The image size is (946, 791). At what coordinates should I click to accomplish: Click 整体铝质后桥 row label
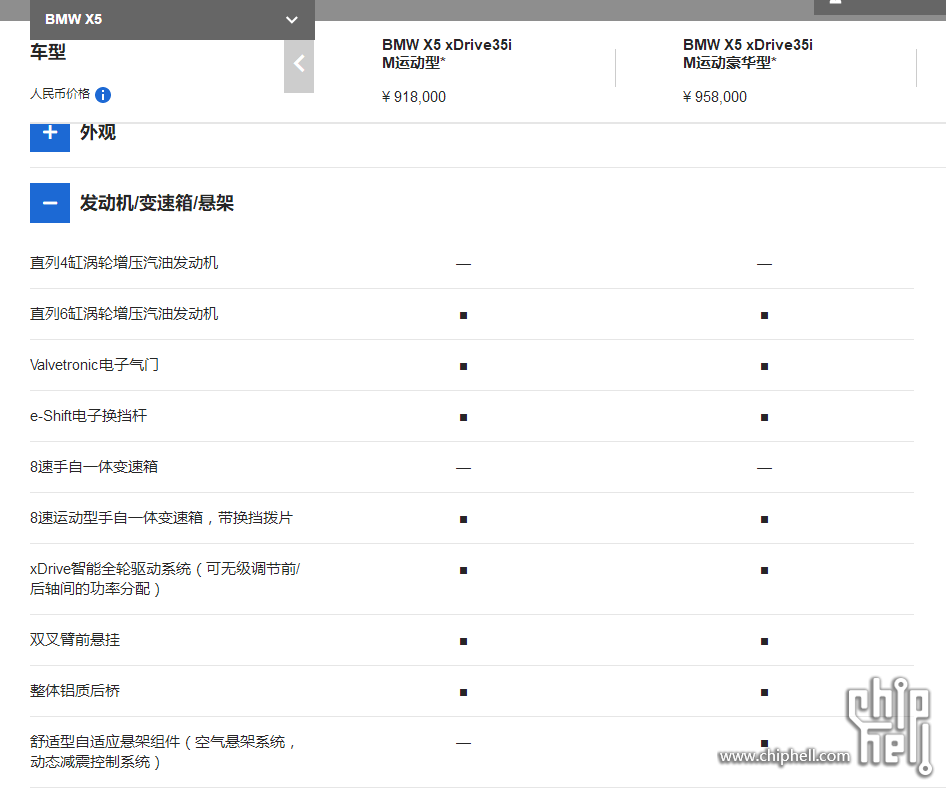pyautogui.click(x=75, y=691)
